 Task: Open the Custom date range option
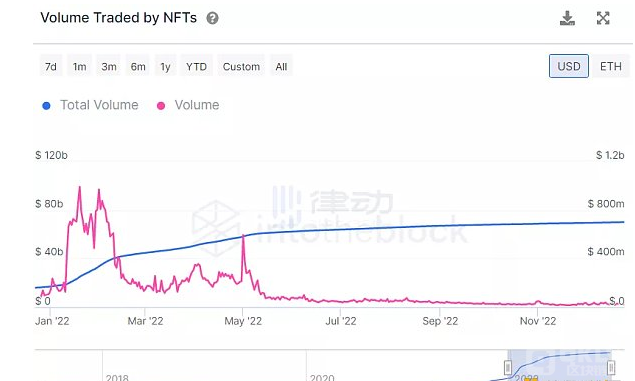tap(241, 66)
